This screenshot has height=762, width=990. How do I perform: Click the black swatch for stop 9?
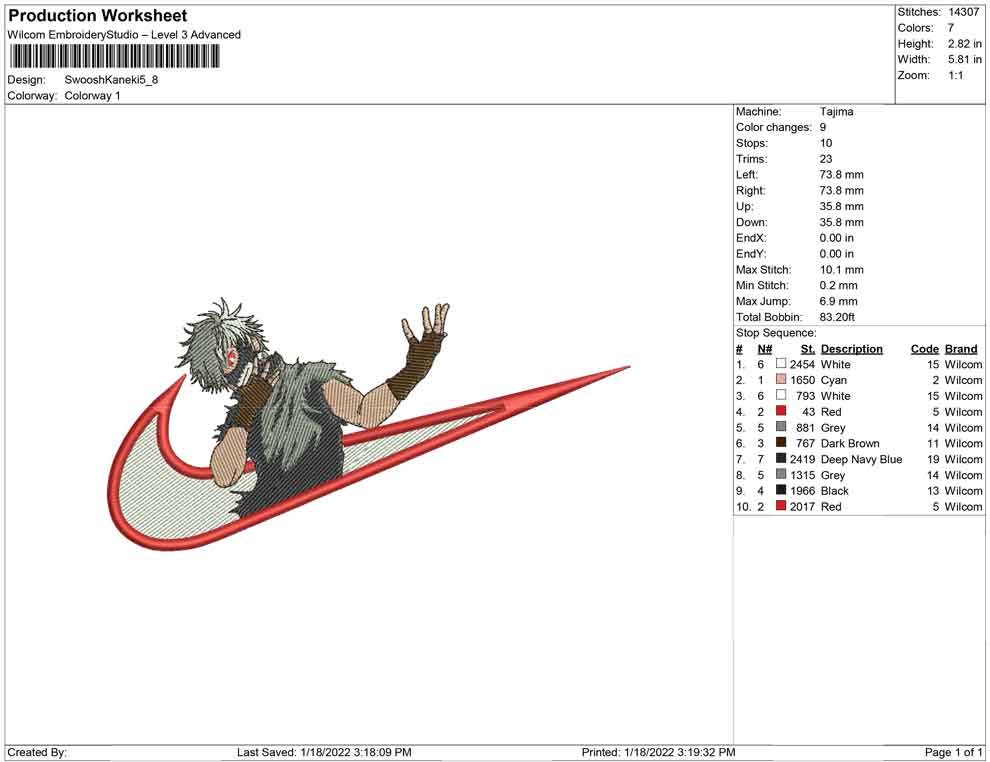click(781, 490)
